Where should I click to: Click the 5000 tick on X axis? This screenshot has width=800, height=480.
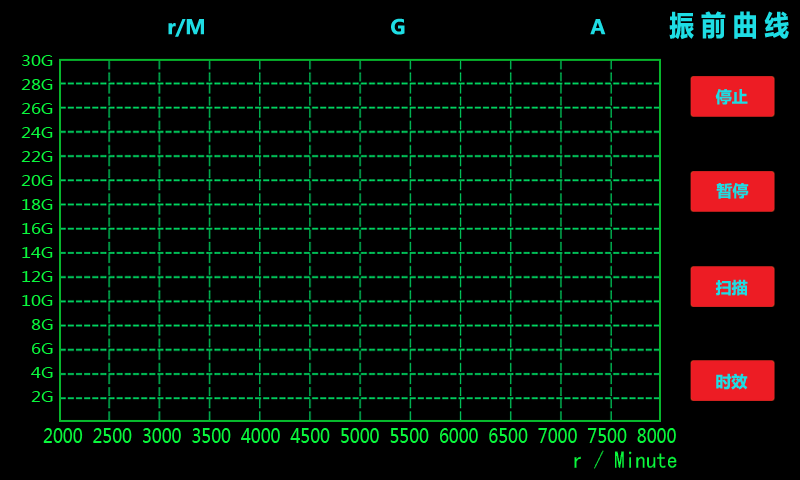[x=360, y=437]
